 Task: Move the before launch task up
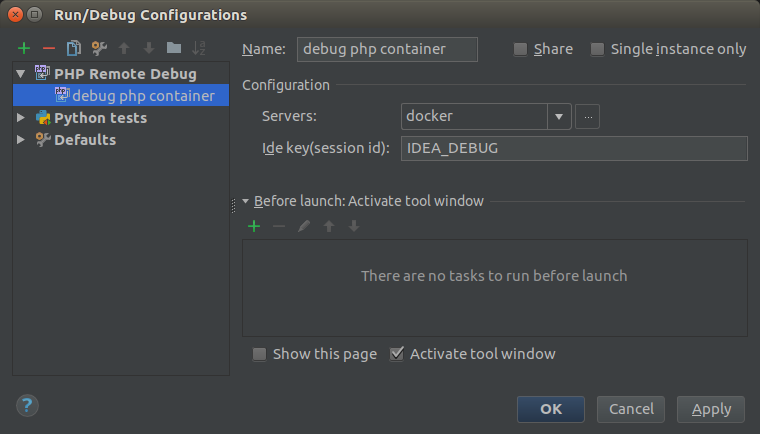[329, 226]
